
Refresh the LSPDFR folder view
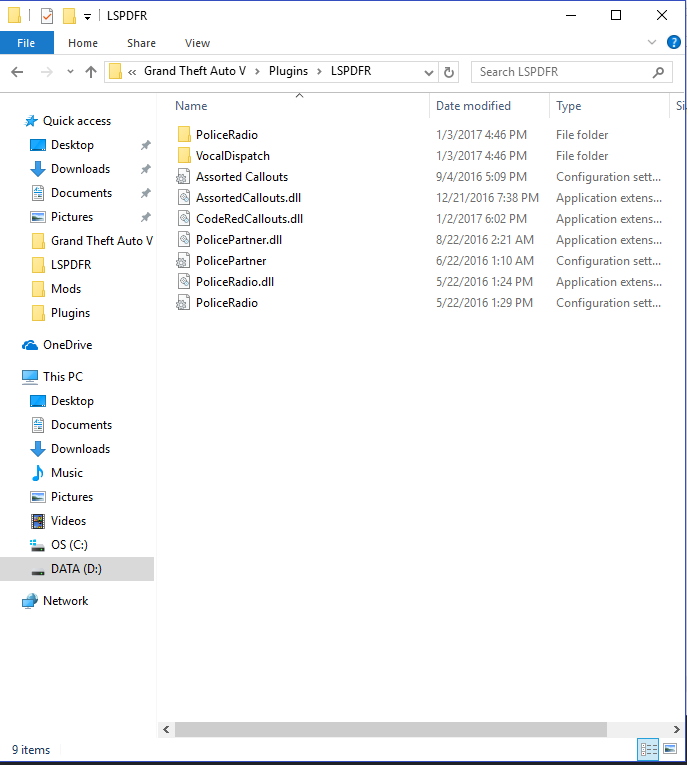(449, 73)
